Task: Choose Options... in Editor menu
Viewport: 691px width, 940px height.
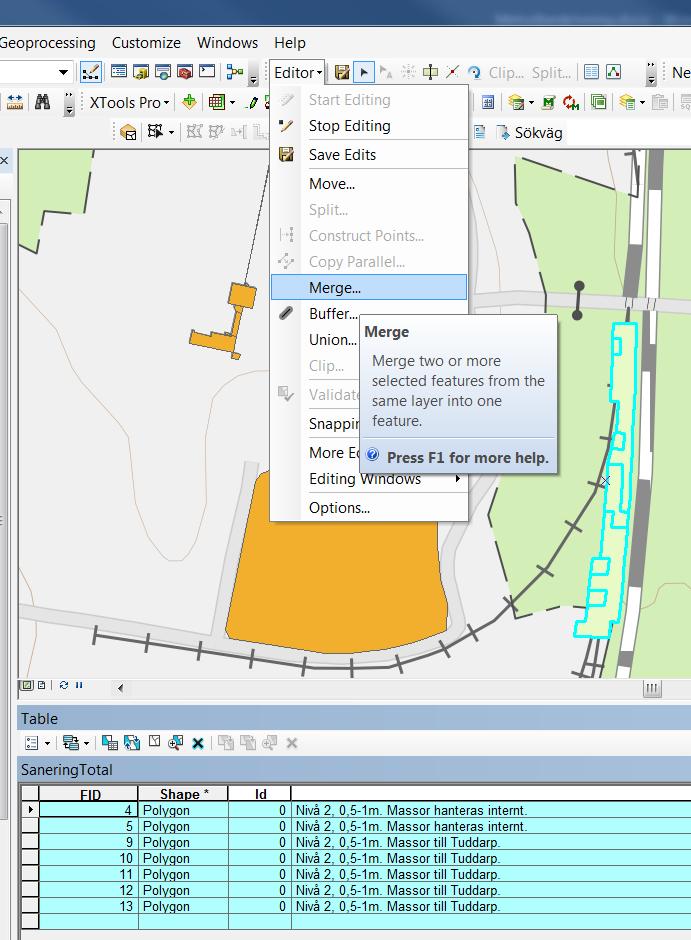Action: pos(369,508)
